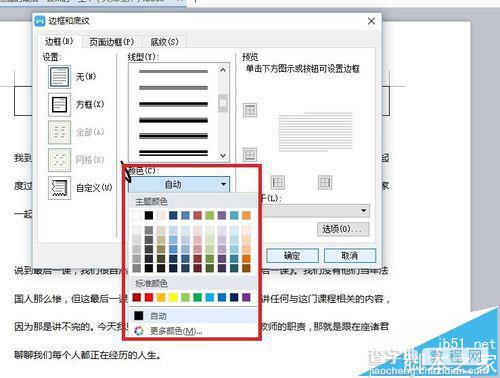Screen dimensions: 500x378
Task: Select the 无 (None) border setting icon
Action: click(59, 77)
